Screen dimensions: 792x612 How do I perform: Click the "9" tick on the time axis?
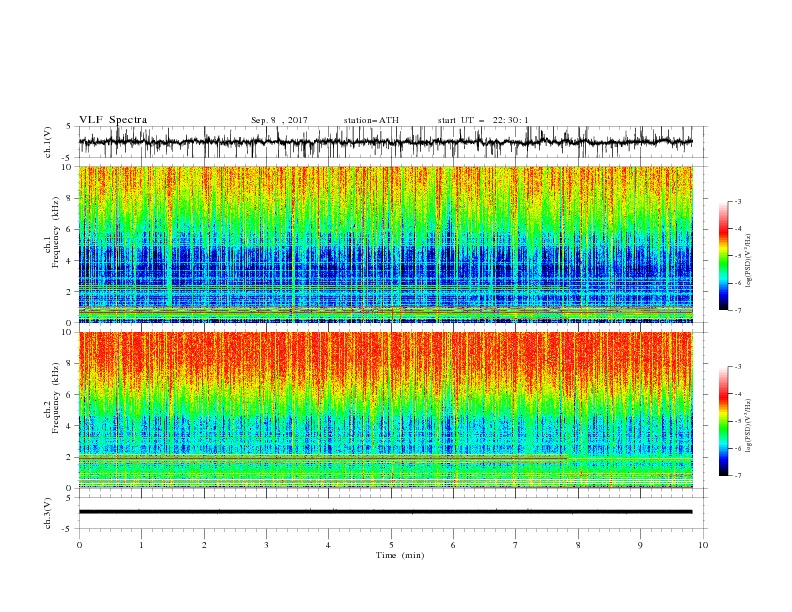pos(640,545)
